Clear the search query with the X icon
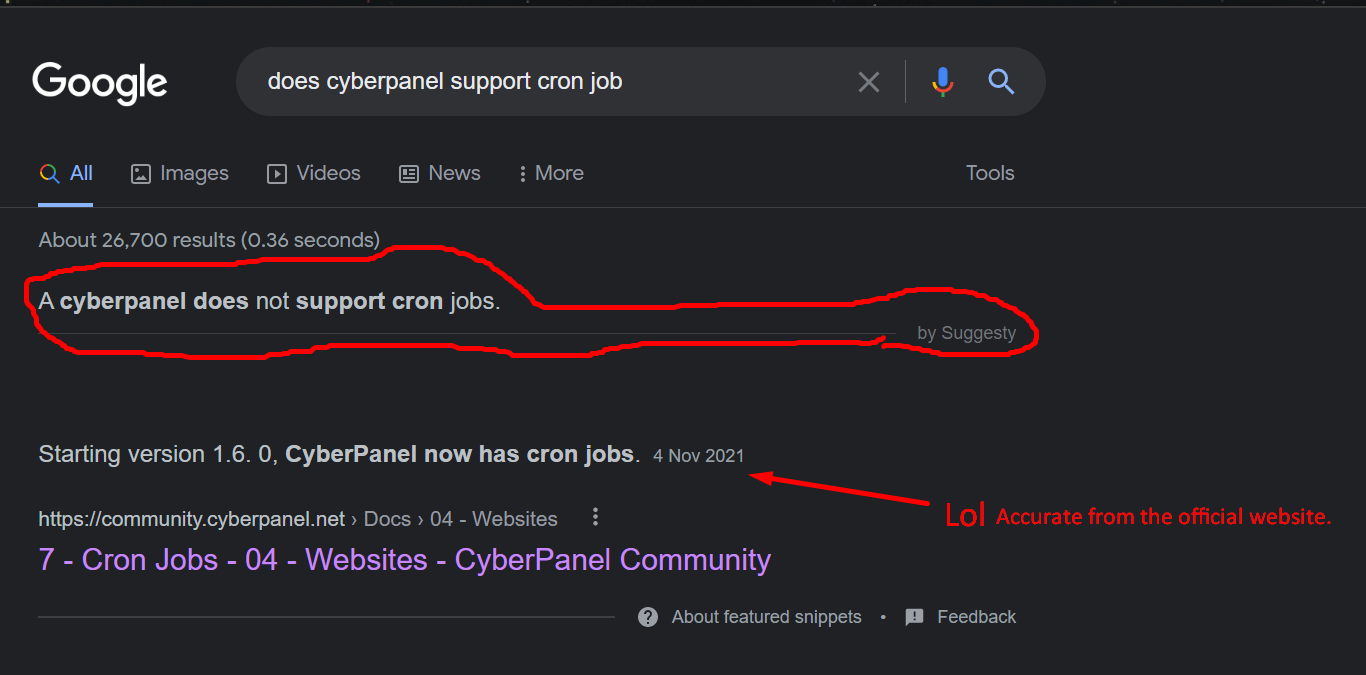This screenshot has width=1366, height=675. coord(869,82)
